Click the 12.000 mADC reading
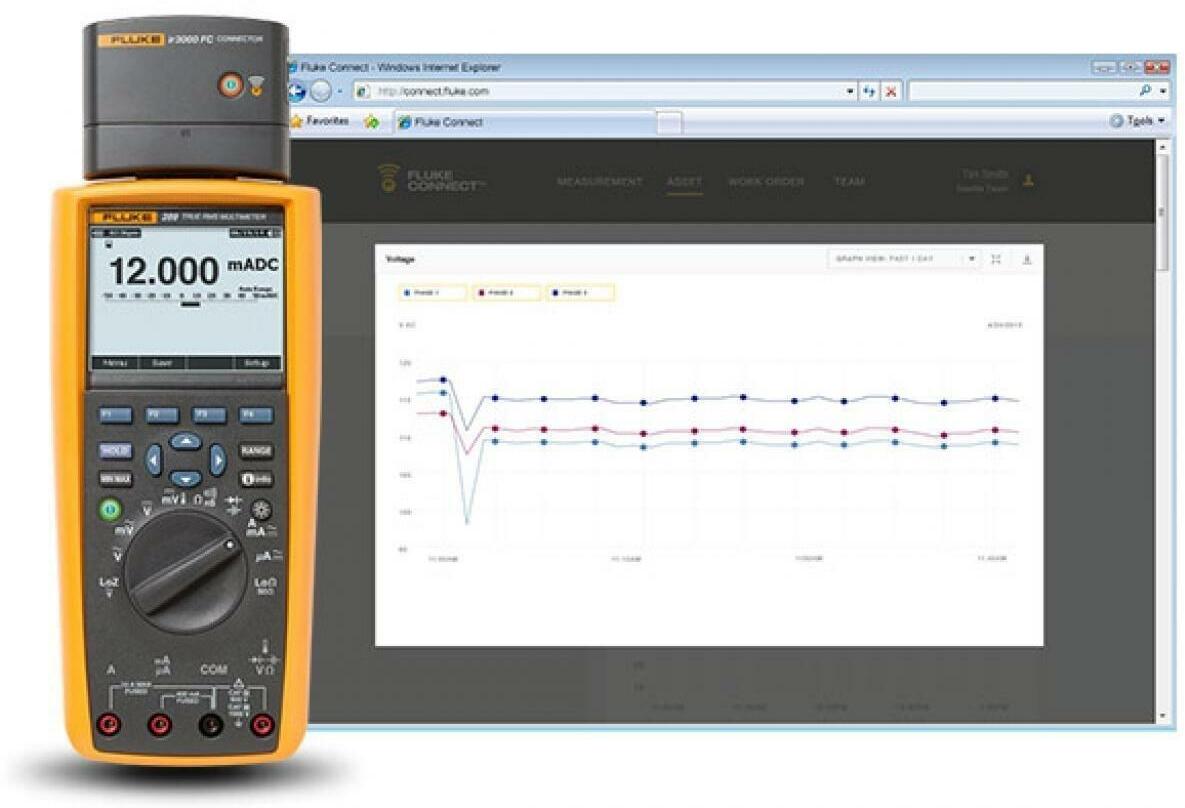The height and width of the screenshot is (808, 1185). pyautogui.click(x=193, y=270)
